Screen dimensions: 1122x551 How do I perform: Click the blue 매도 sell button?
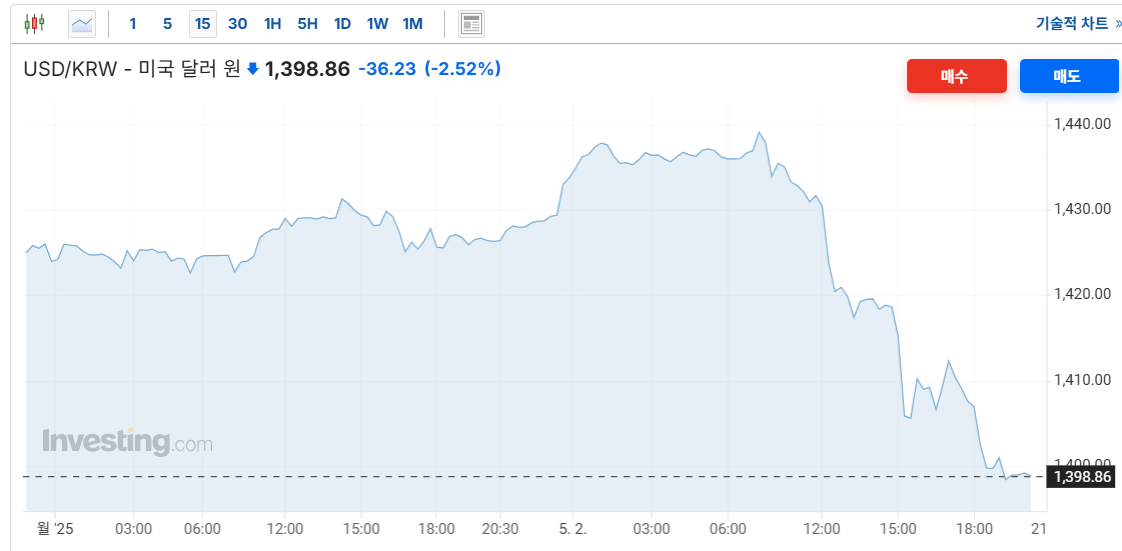coord(1068,76)
